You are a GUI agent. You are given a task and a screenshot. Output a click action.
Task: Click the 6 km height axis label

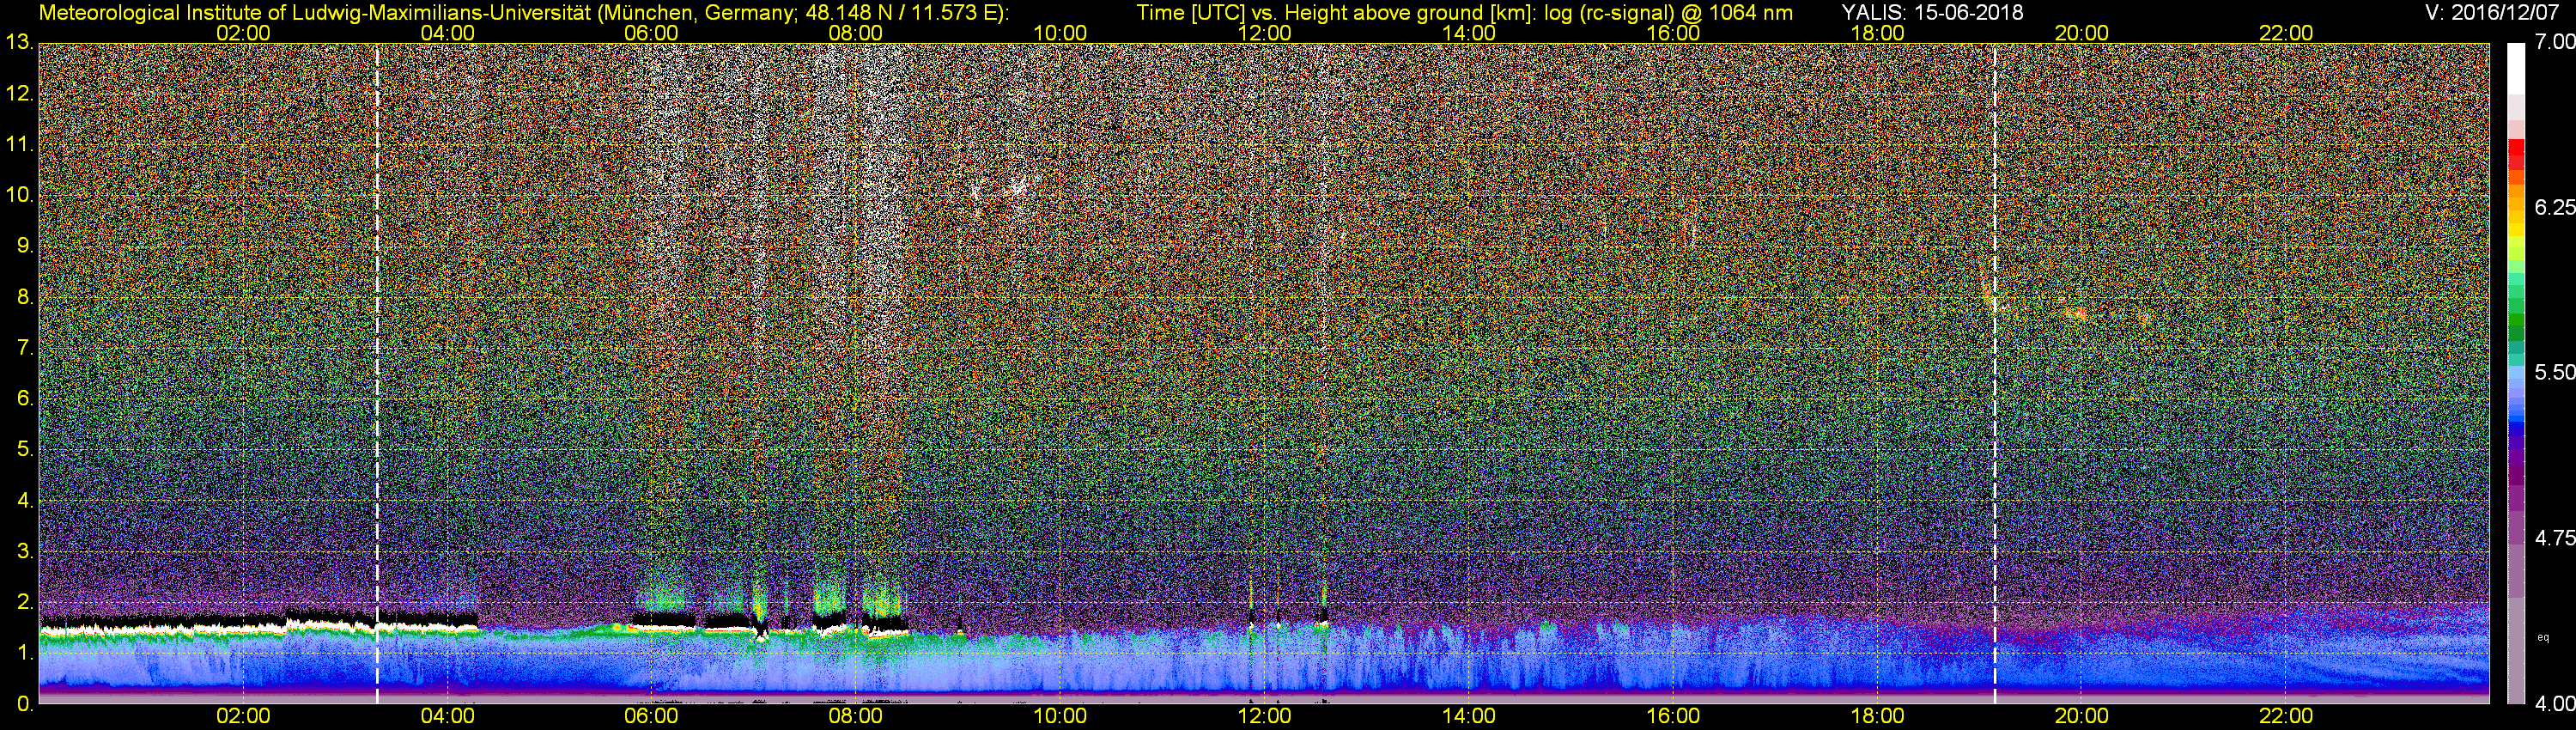(x=24, y=399)
